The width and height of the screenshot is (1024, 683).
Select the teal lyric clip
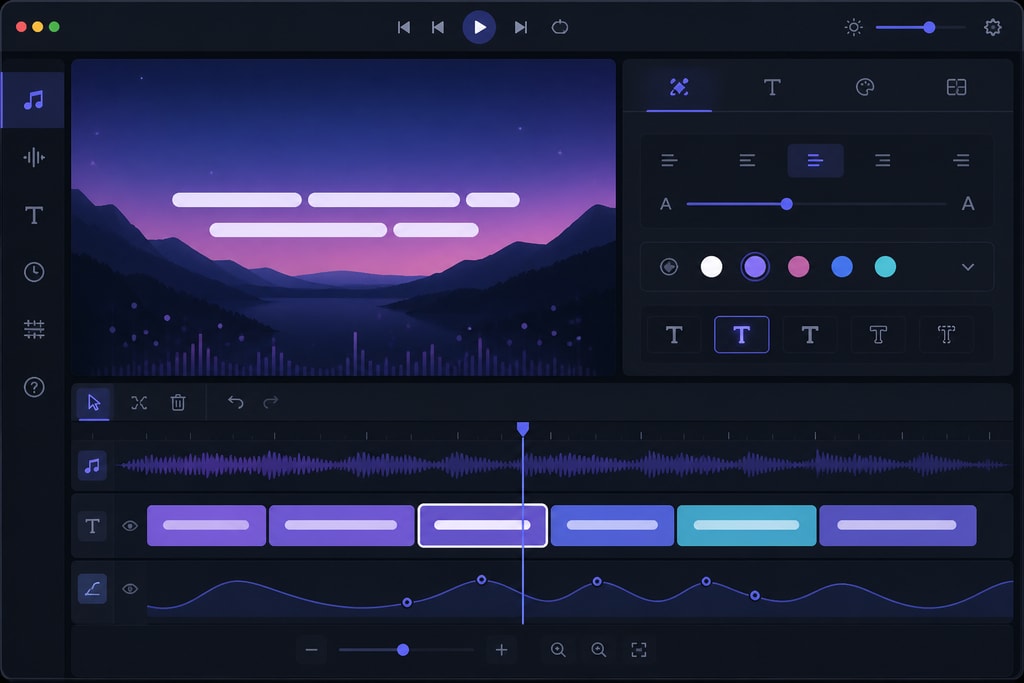[x=746, y=525]
